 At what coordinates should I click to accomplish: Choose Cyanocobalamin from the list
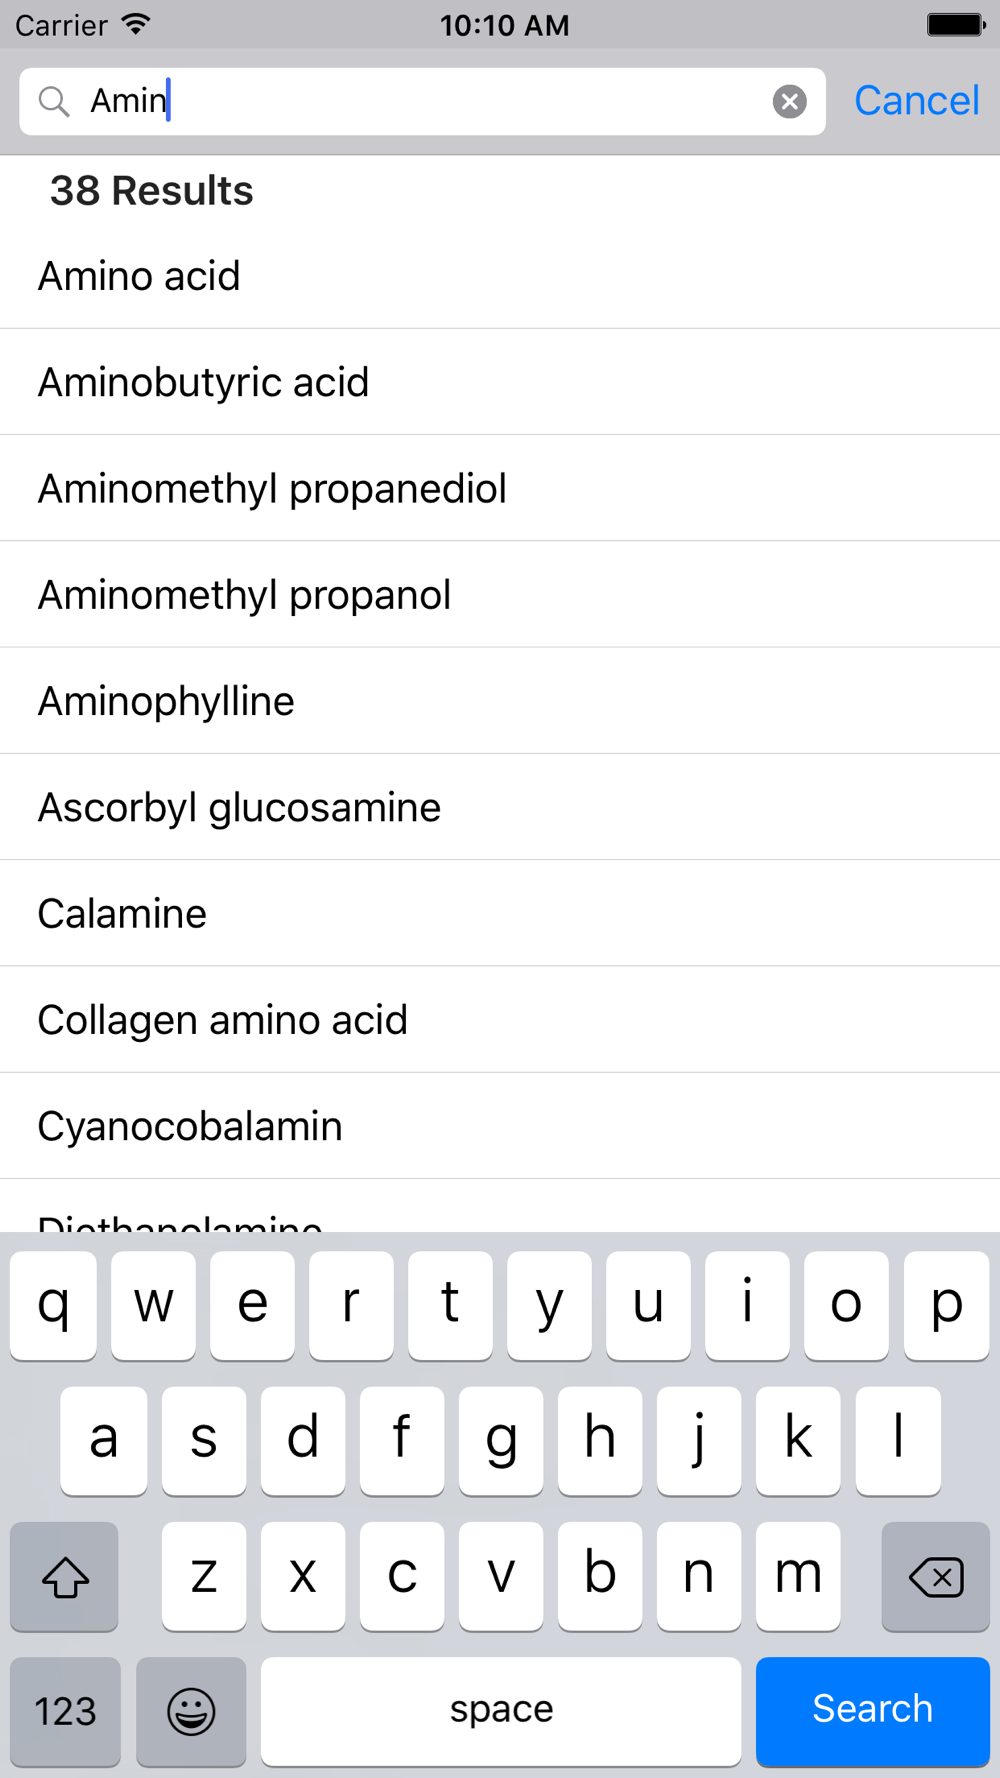(x=500, y=1126)
